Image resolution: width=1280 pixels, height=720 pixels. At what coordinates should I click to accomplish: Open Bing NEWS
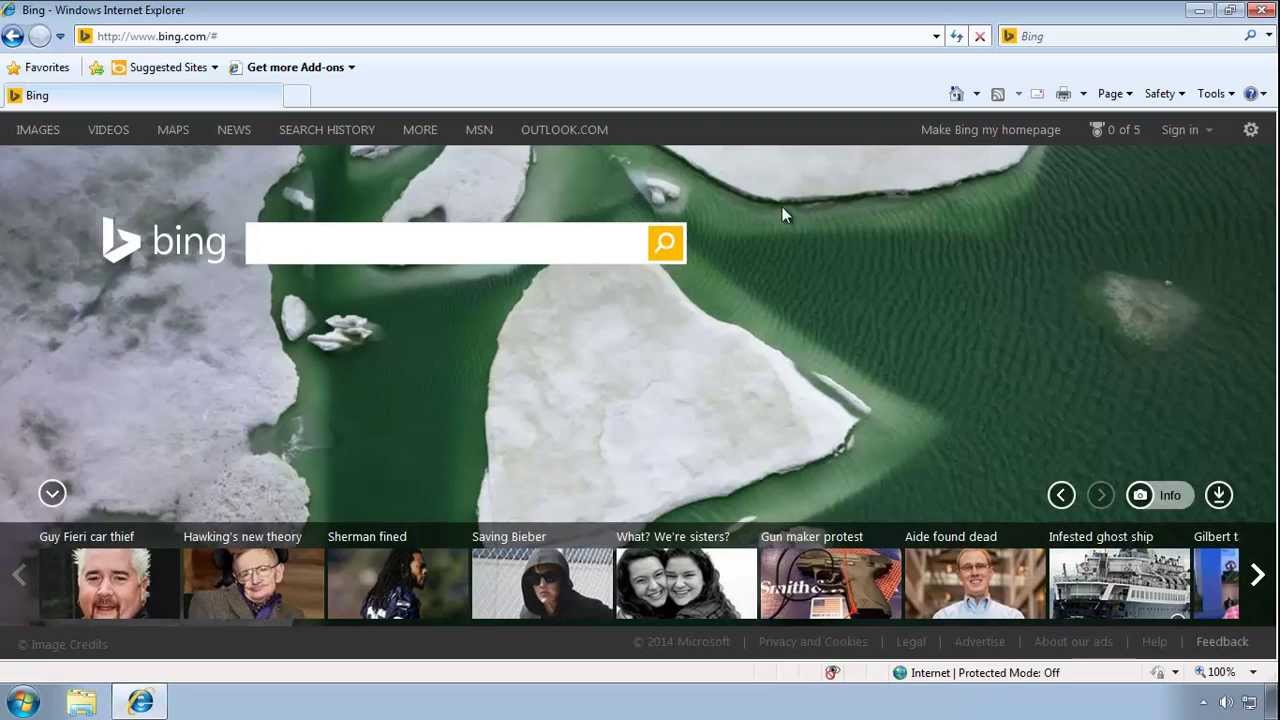234,130
